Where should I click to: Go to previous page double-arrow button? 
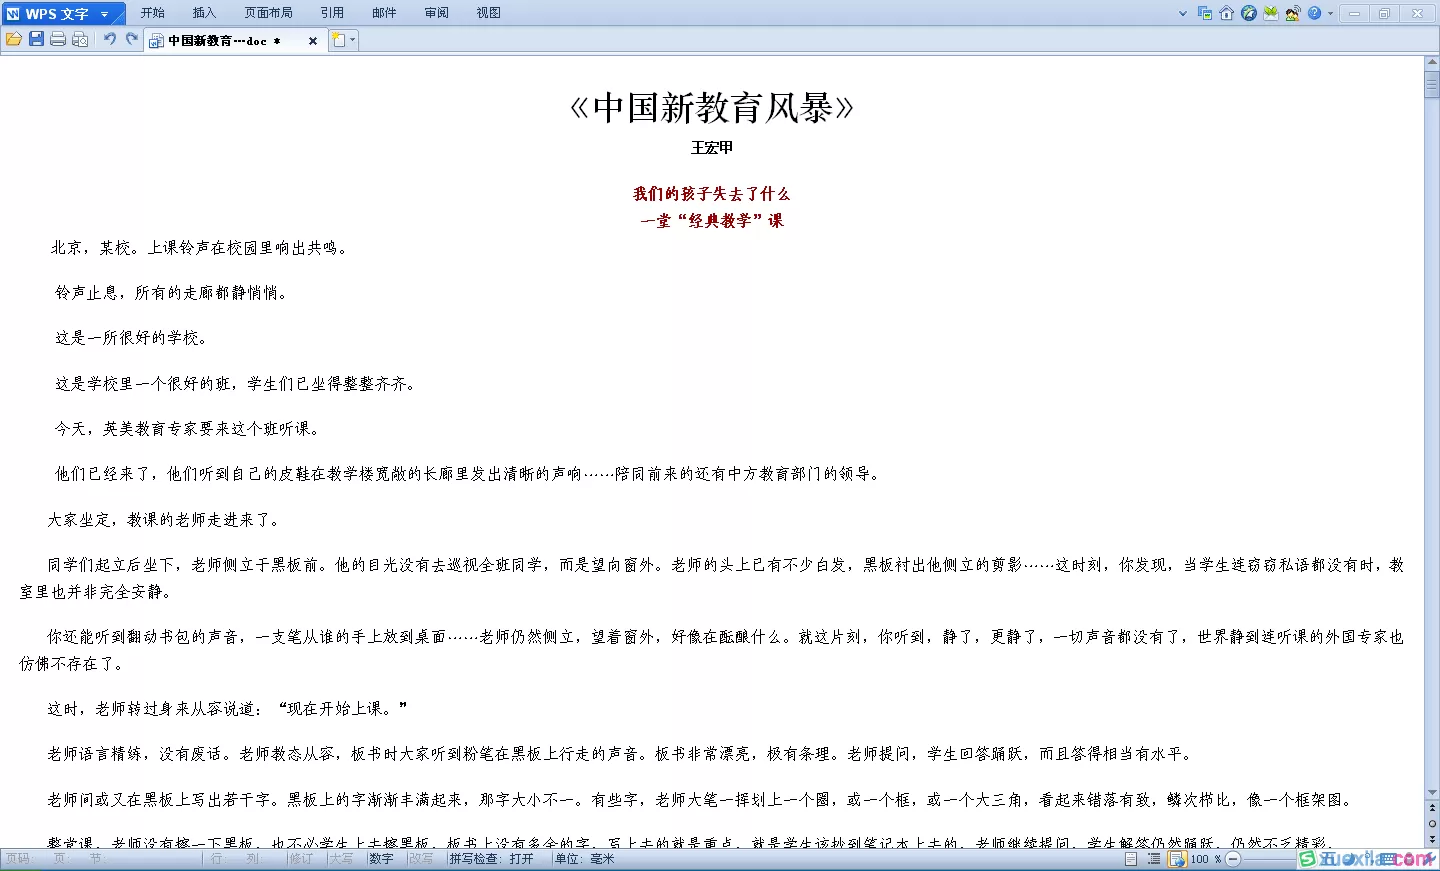tap(1432, 808)
